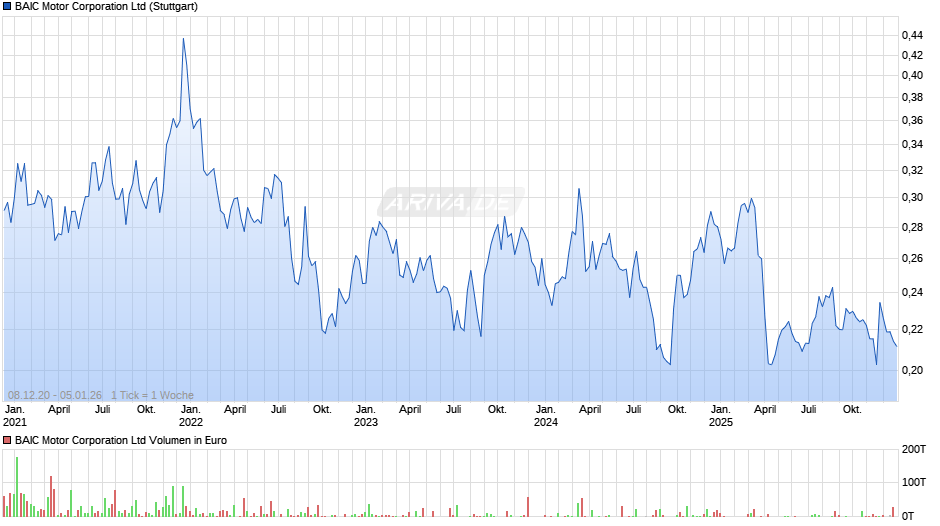Screen dimensions: 940x526
Task: Click the 'Jan. 2021' time axis label
Action: (15, 416)
